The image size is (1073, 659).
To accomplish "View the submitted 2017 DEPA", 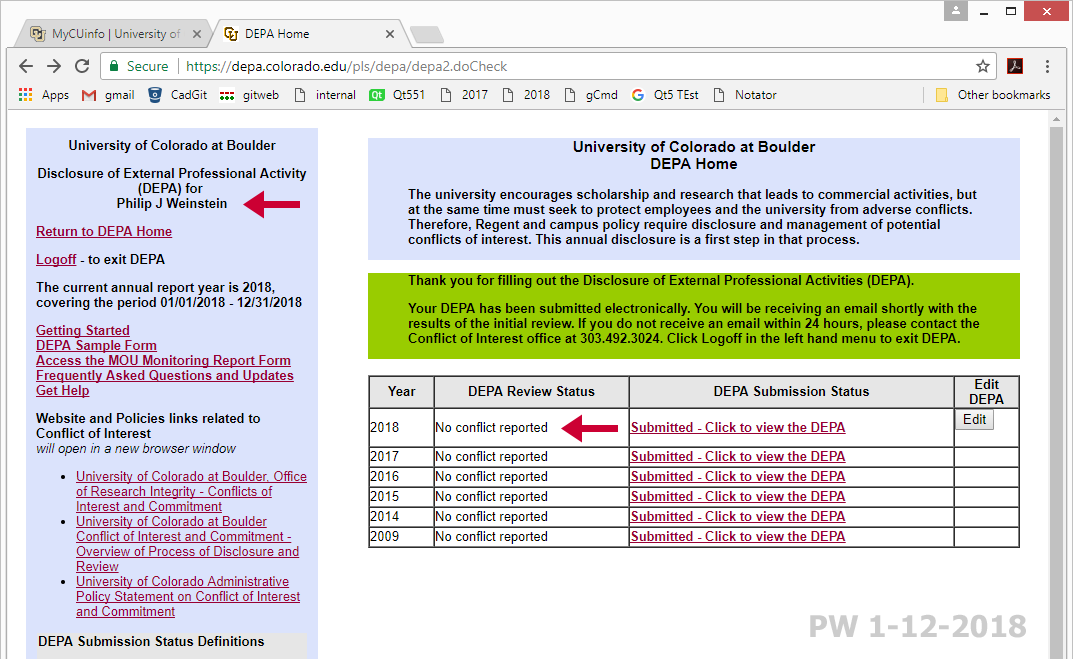I will point(738,456).
